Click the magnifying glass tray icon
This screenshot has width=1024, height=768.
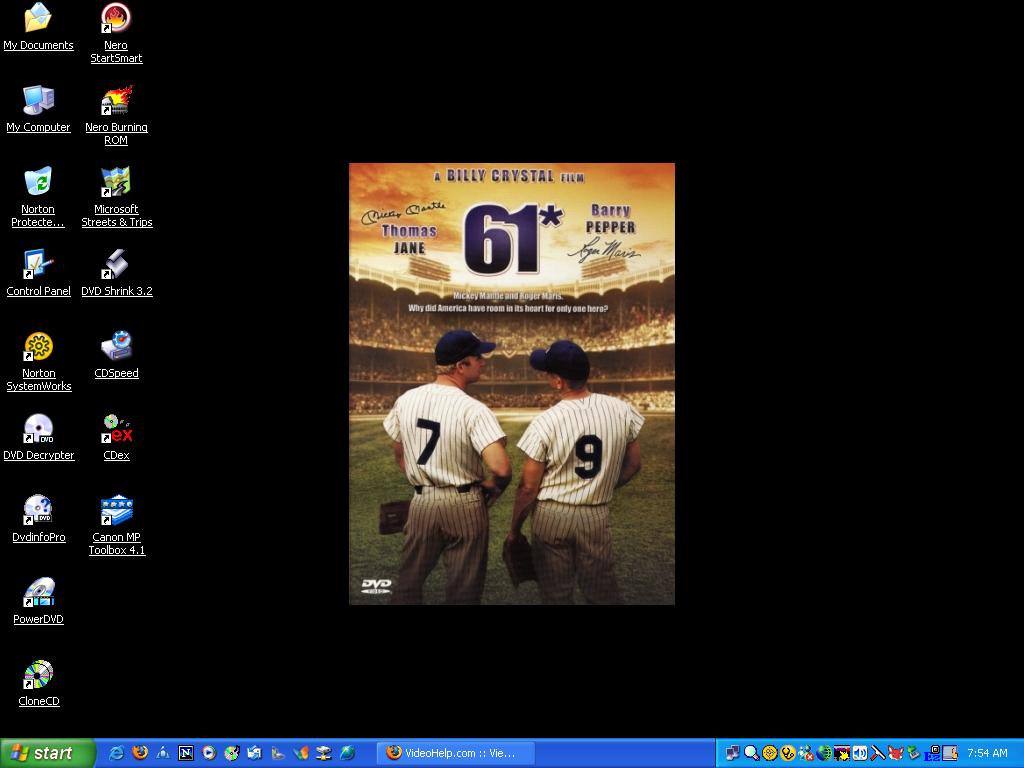coord(751,753)
